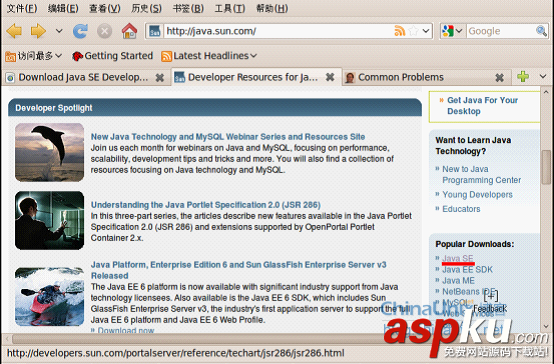Reload the current page

[81, 31]
